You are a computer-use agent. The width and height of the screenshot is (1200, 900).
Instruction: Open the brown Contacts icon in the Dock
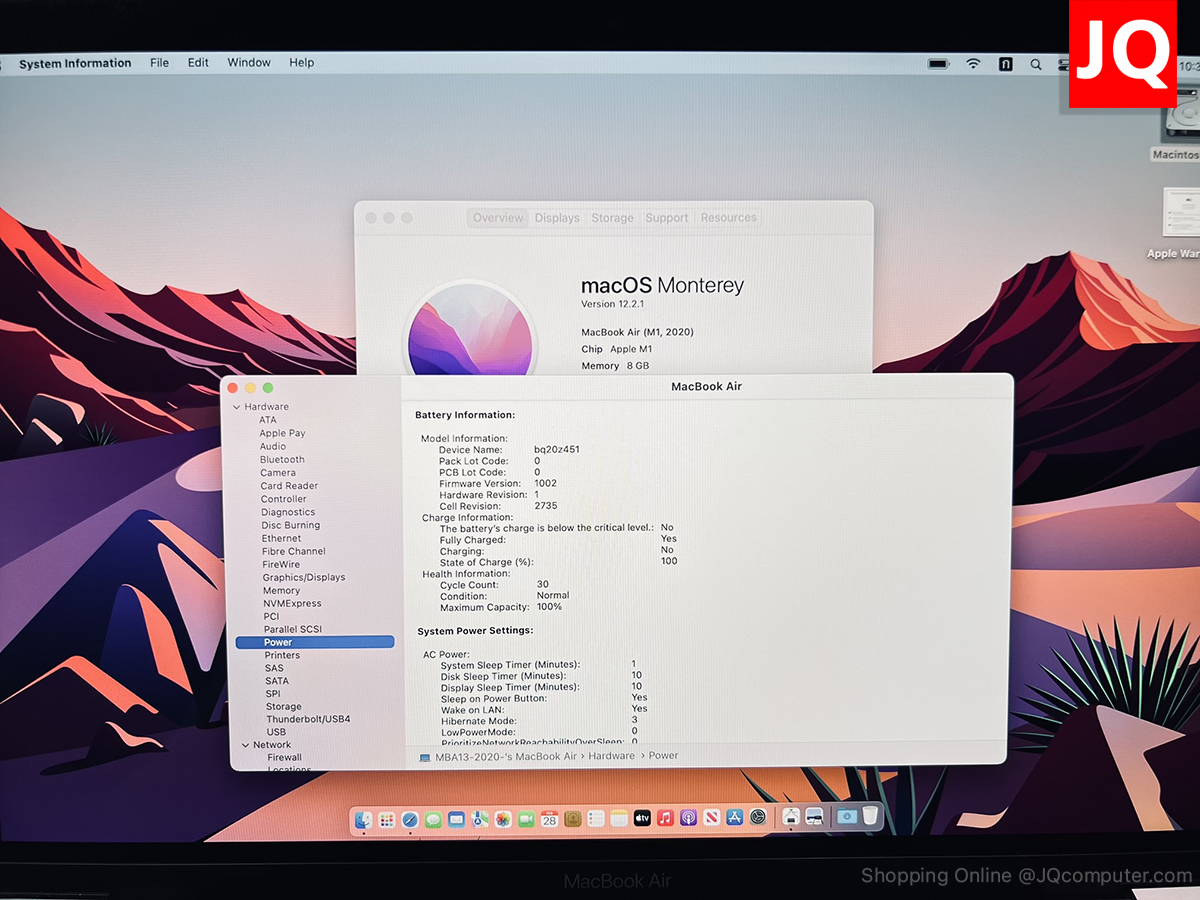click(x=573, y=819)
